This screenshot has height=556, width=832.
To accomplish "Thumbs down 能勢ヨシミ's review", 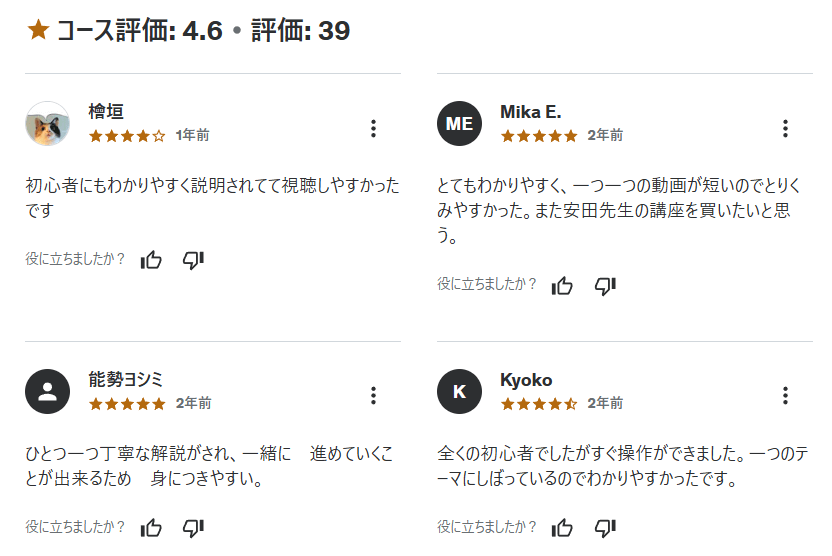I will [193, 528].
